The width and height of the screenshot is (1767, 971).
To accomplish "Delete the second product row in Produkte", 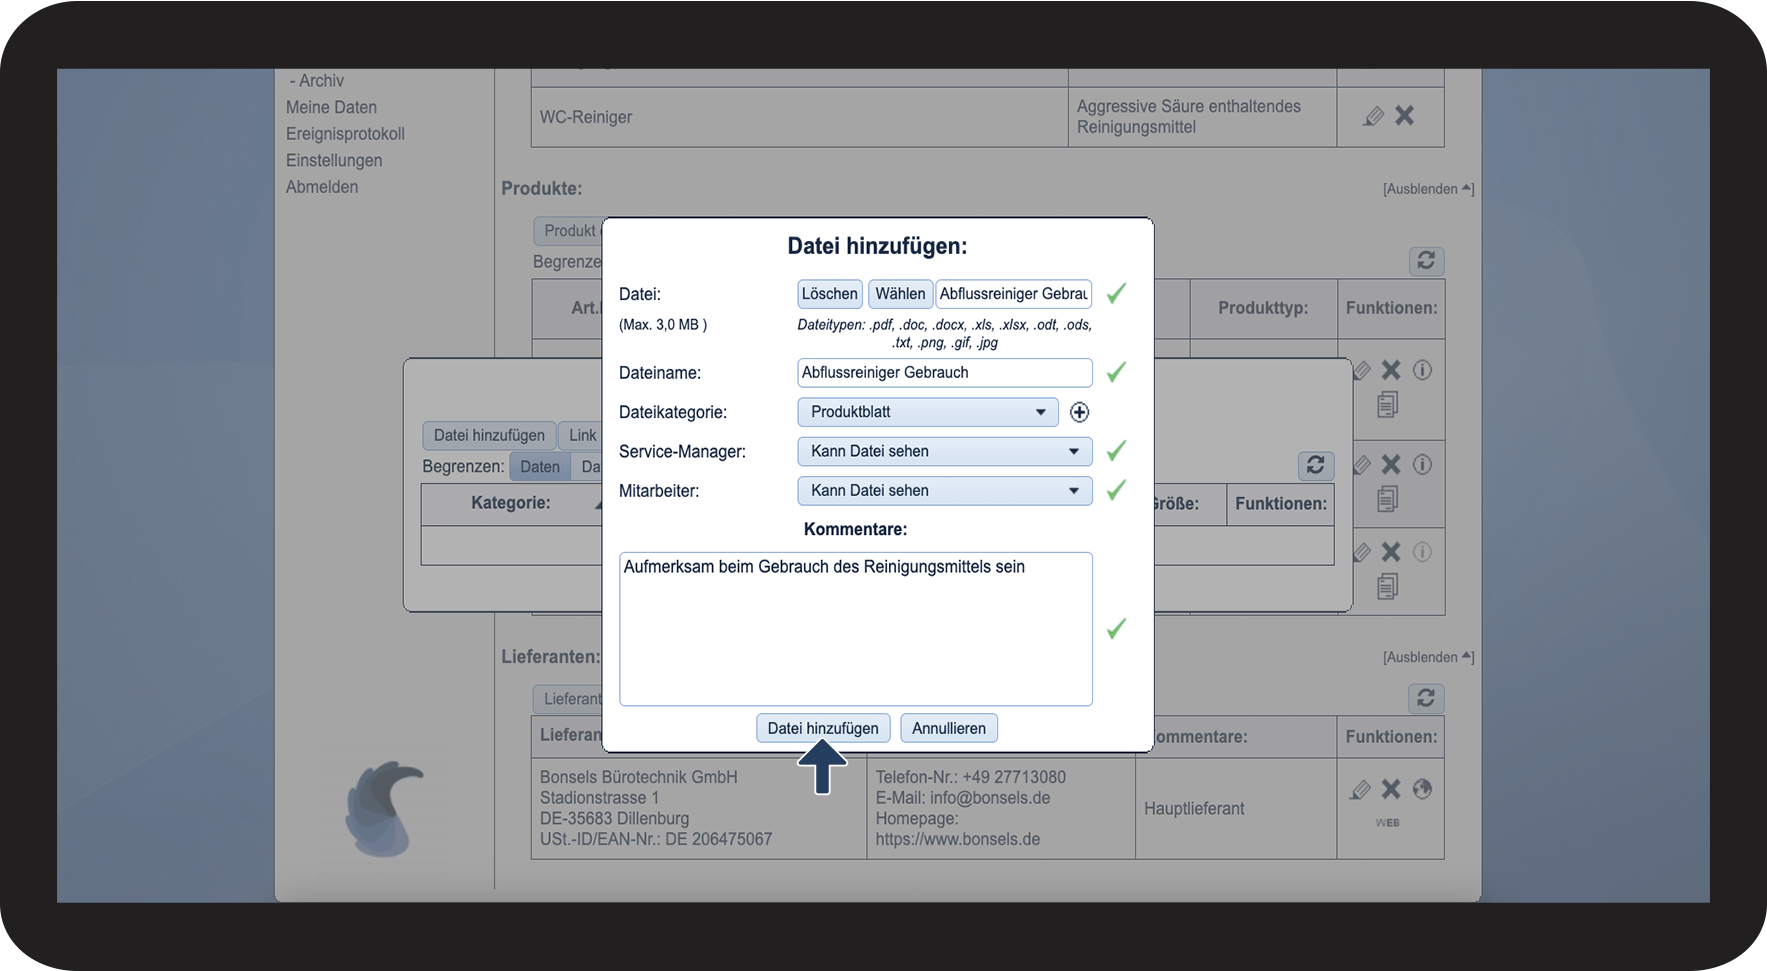I will [x=1391, y=464].
